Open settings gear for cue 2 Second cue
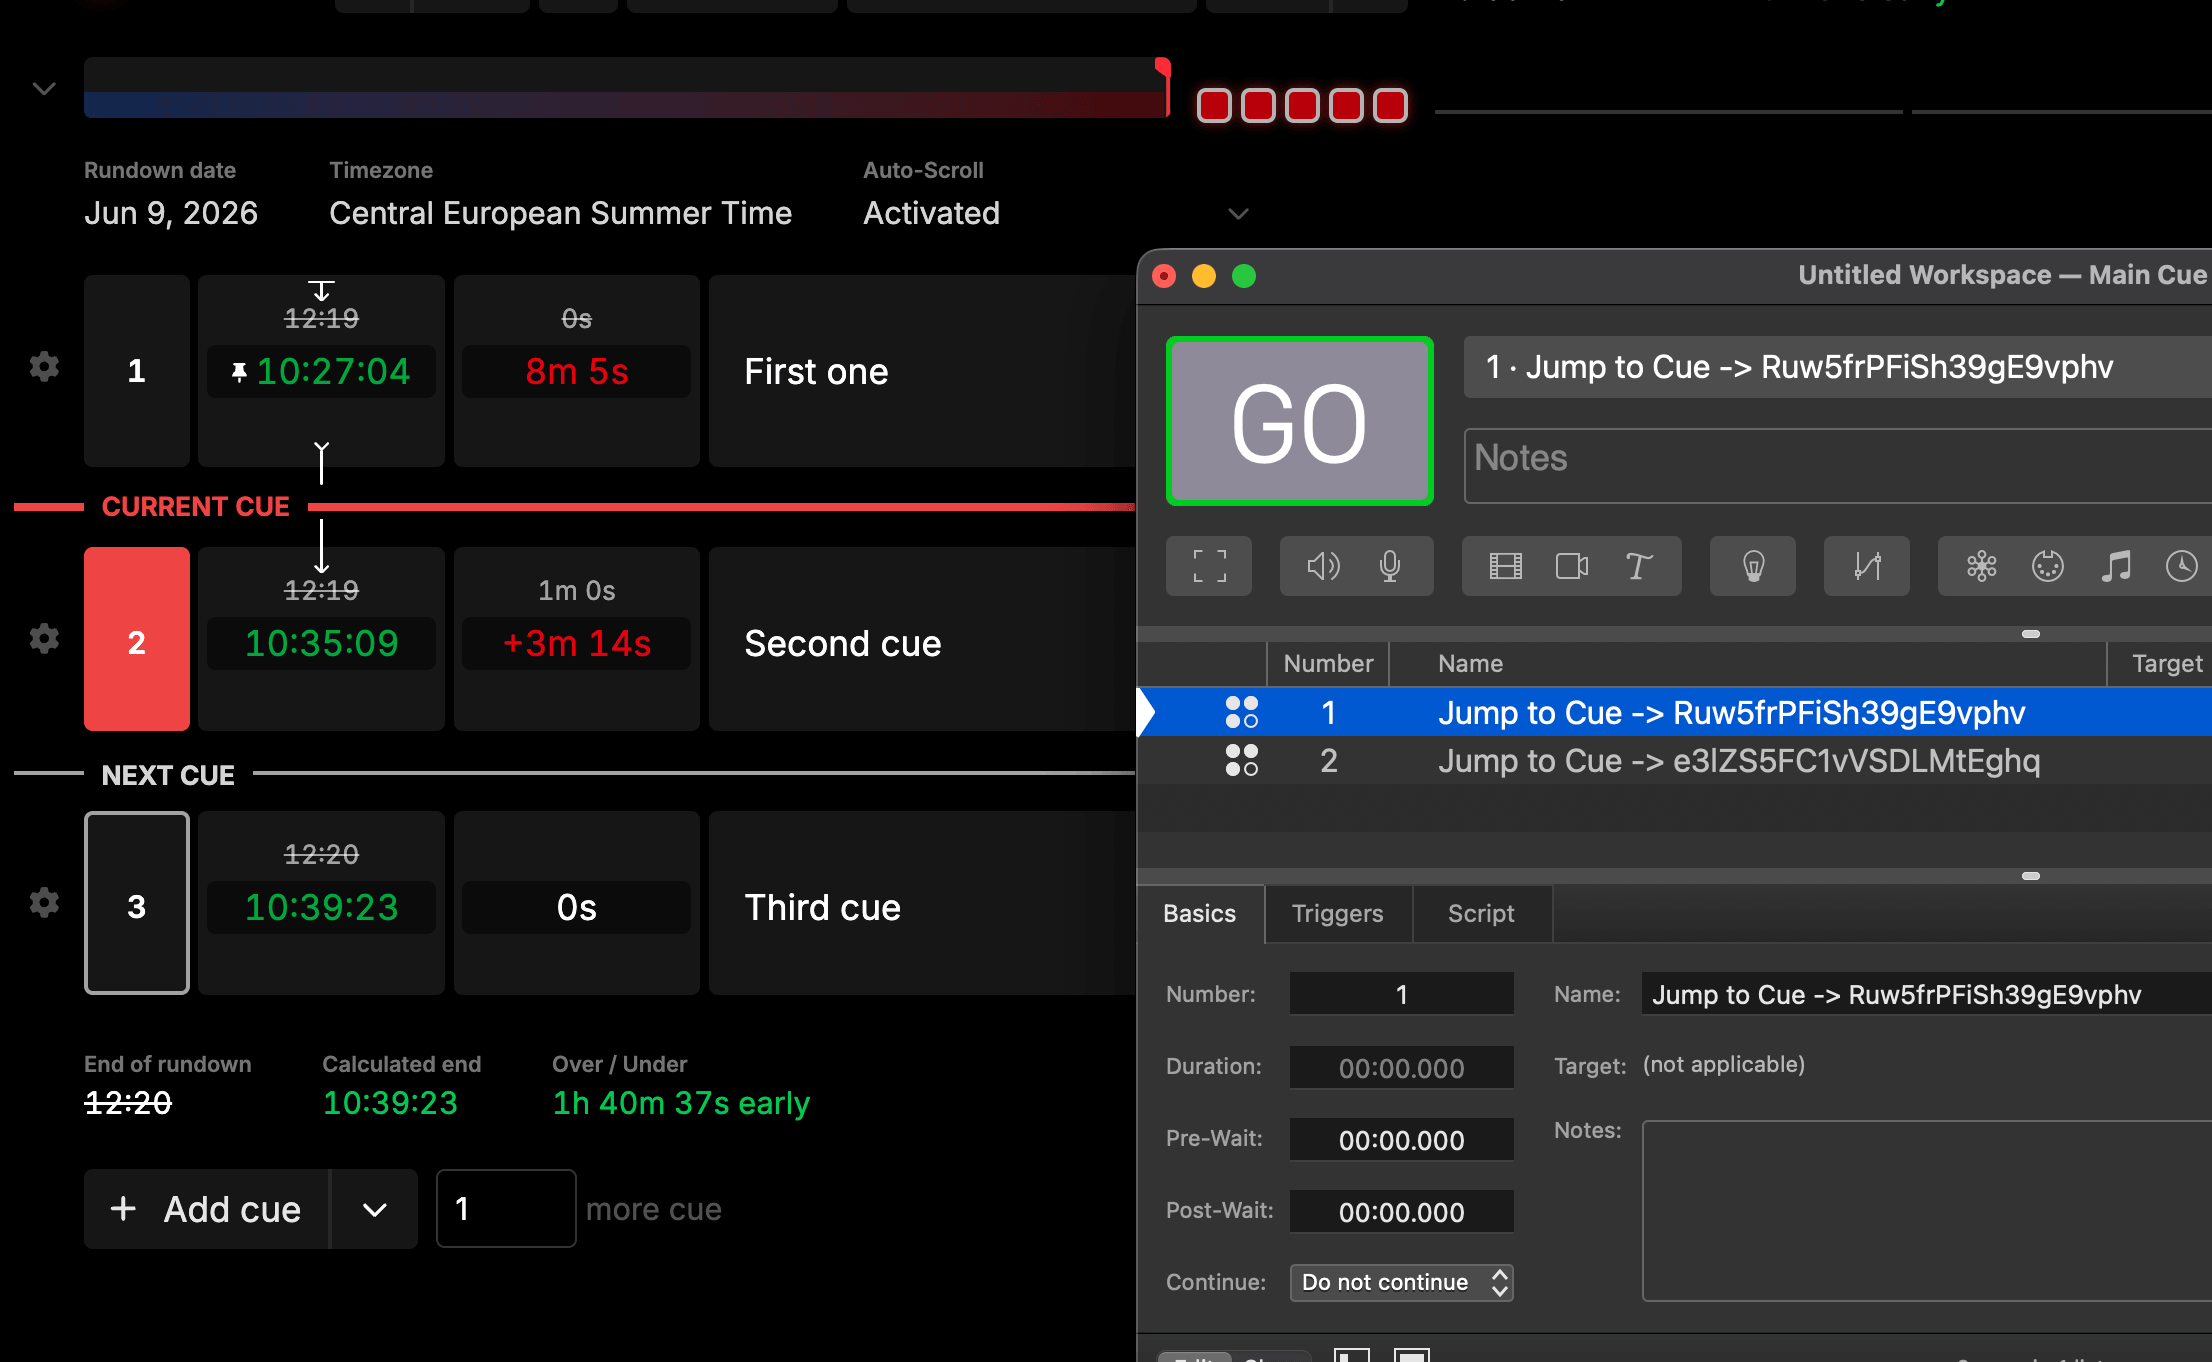The height and width of the screenshot is (1362, 2212). pos(44,638)
